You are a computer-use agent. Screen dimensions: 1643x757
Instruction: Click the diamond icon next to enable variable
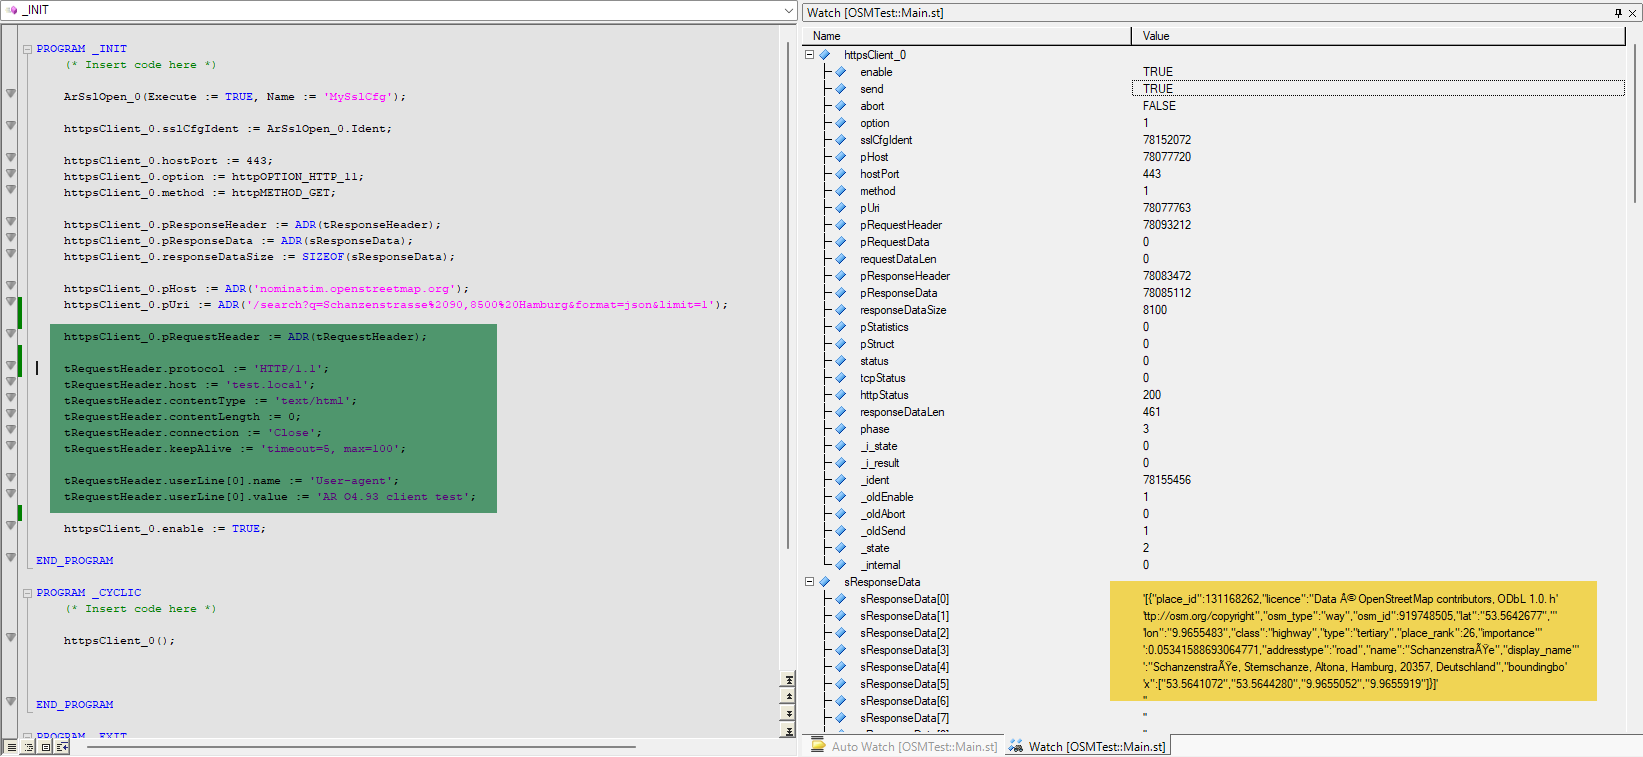tap(841, 72)
